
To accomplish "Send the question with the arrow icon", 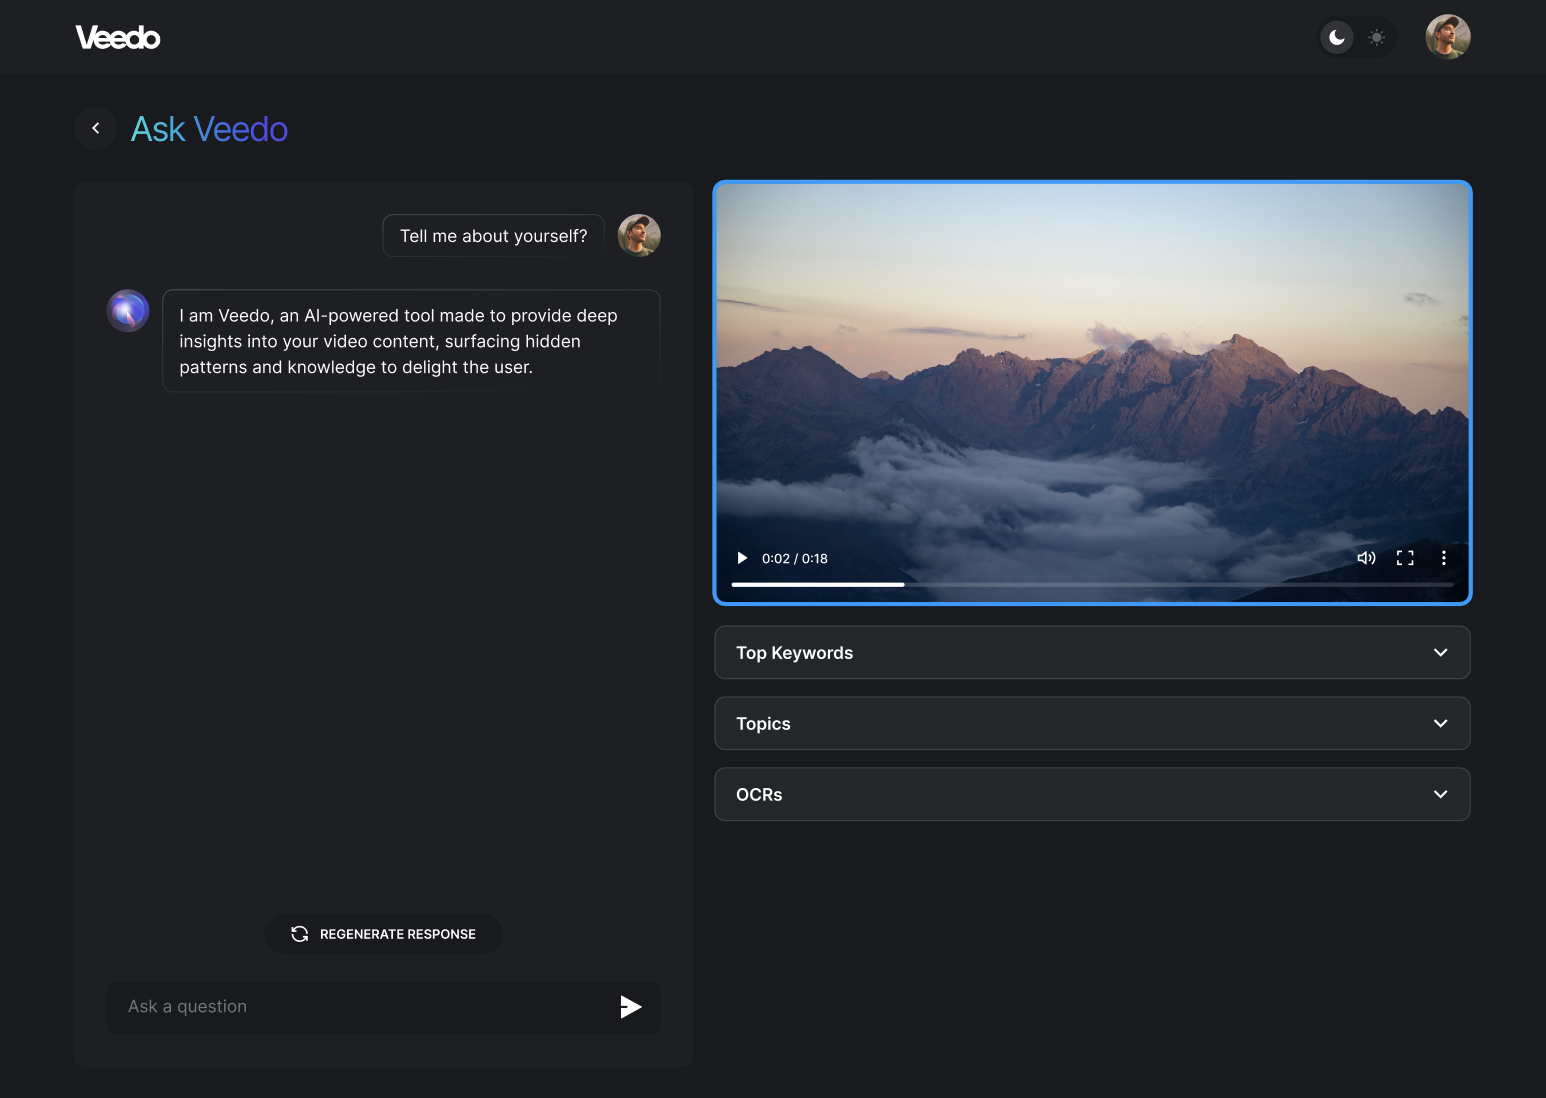I will [x=630, y=1007].
